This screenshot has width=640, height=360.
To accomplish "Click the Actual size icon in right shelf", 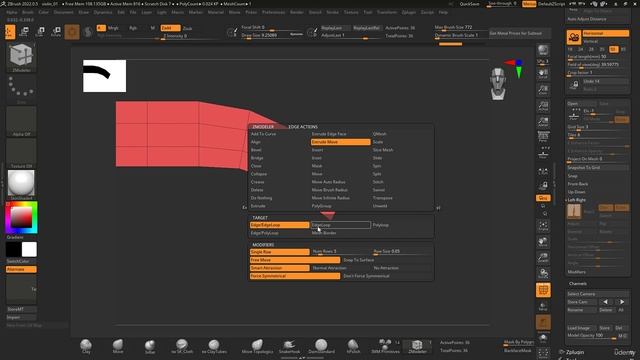I will (x=543, y=106).
